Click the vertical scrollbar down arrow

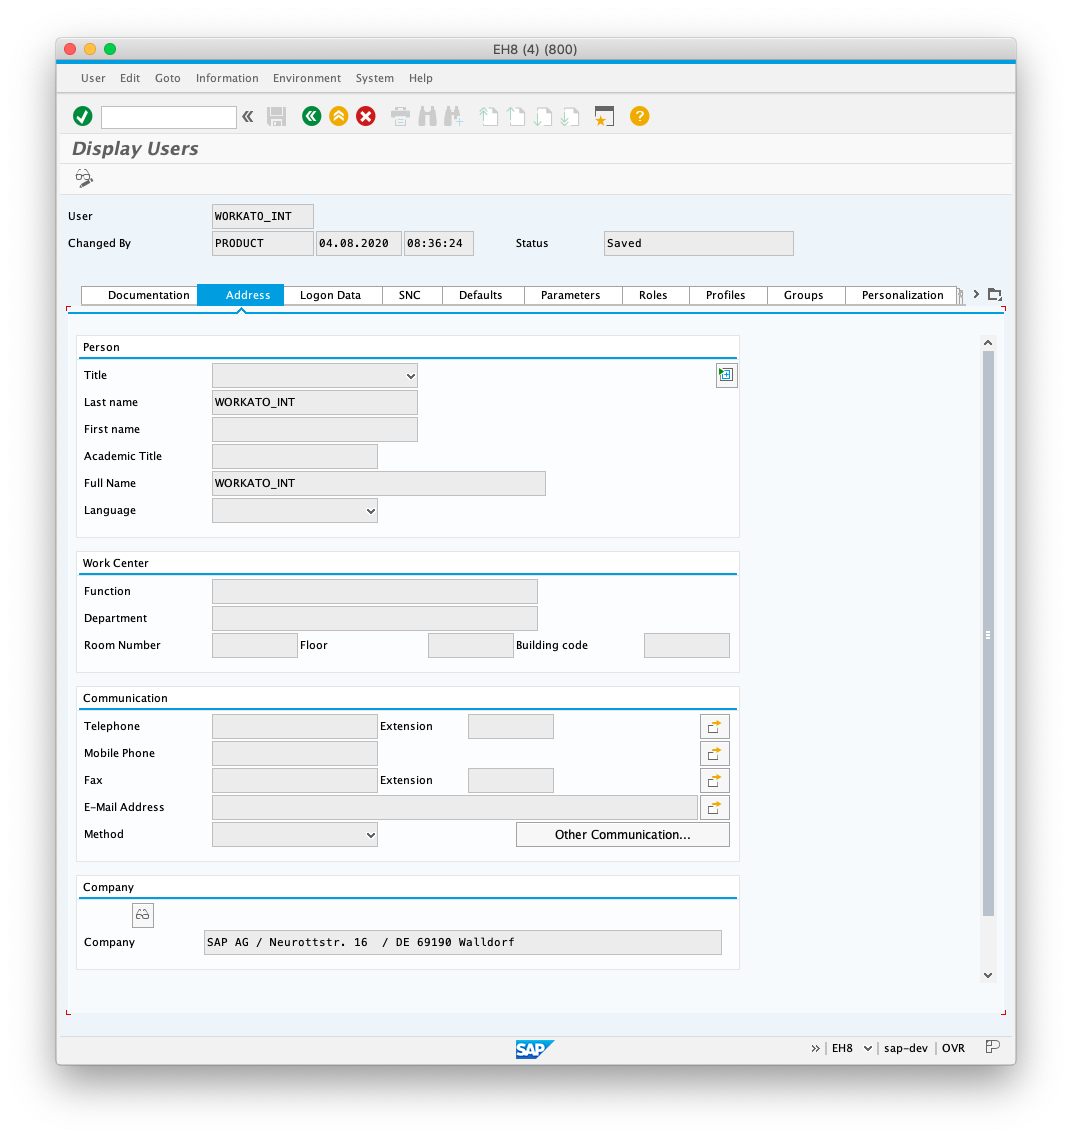coord(988,975)
